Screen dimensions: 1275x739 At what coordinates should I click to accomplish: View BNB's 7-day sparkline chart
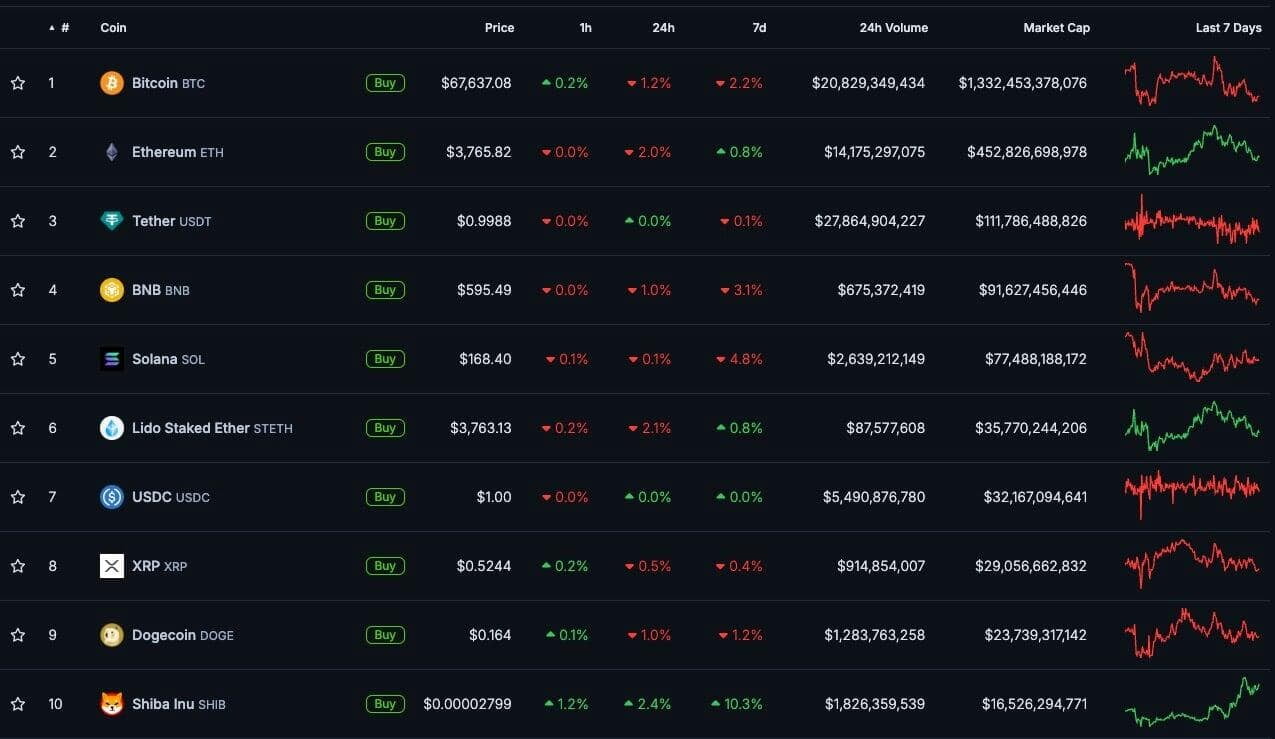point(1192,288)
